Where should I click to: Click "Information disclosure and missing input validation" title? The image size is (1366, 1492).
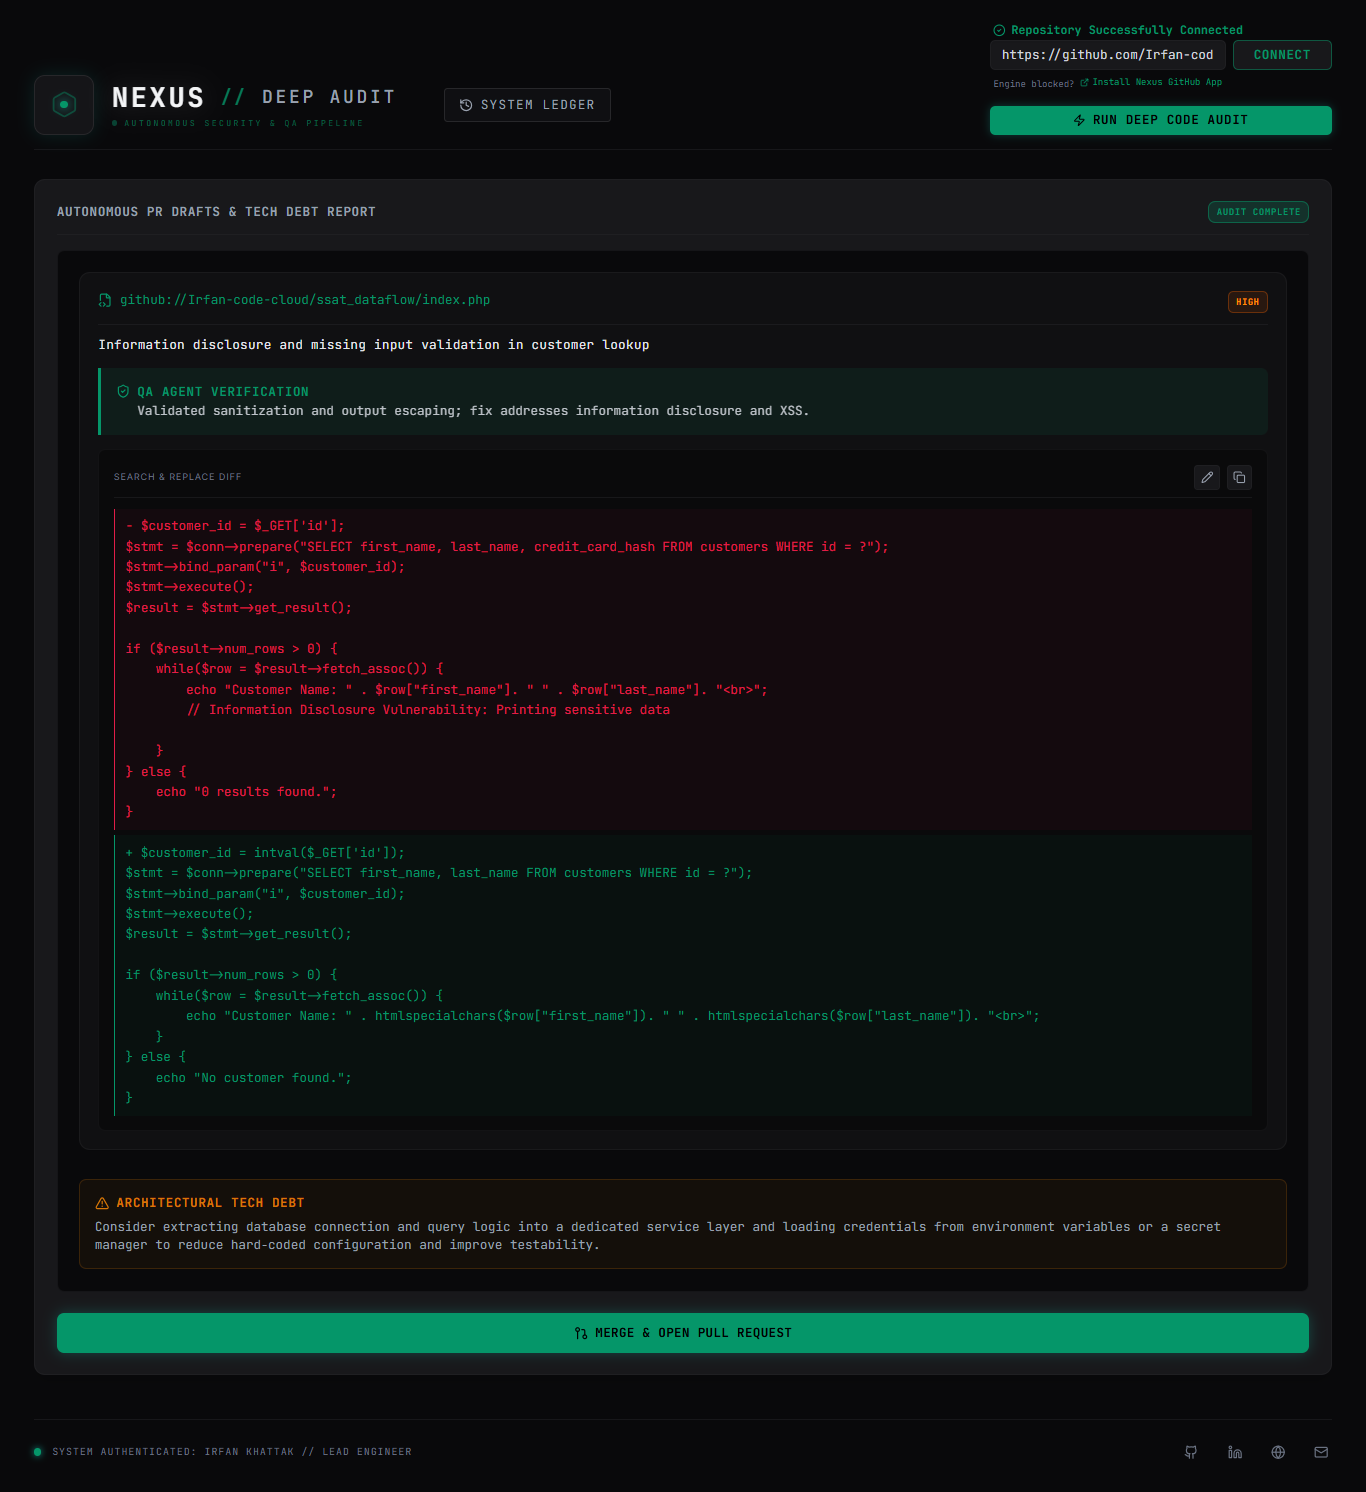point(374,345)
